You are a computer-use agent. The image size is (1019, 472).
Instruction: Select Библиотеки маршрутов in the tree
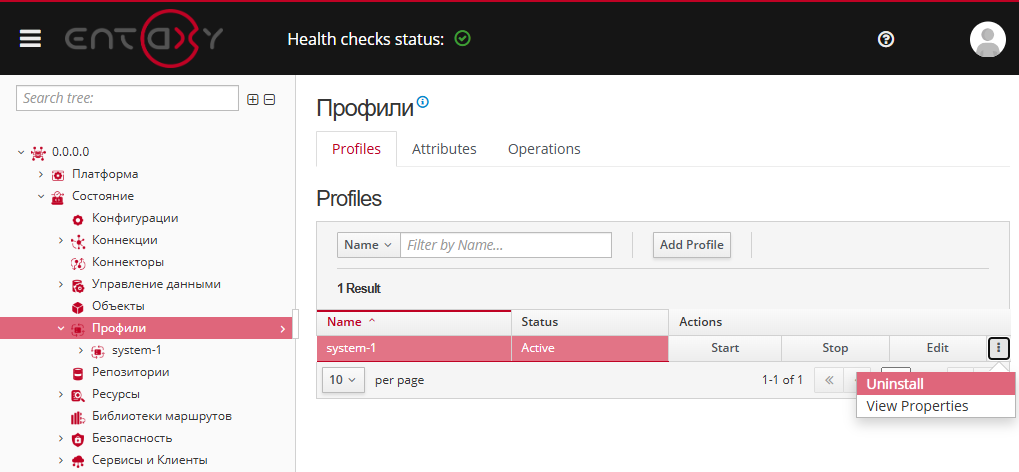coord(162,416)
